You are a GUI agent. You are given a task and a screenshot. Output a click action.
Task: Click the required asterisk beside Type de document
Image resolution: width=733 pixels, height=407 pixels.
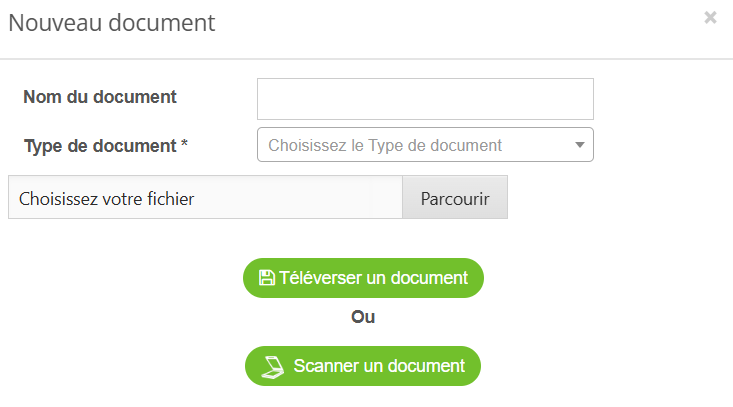pos(184,145)
